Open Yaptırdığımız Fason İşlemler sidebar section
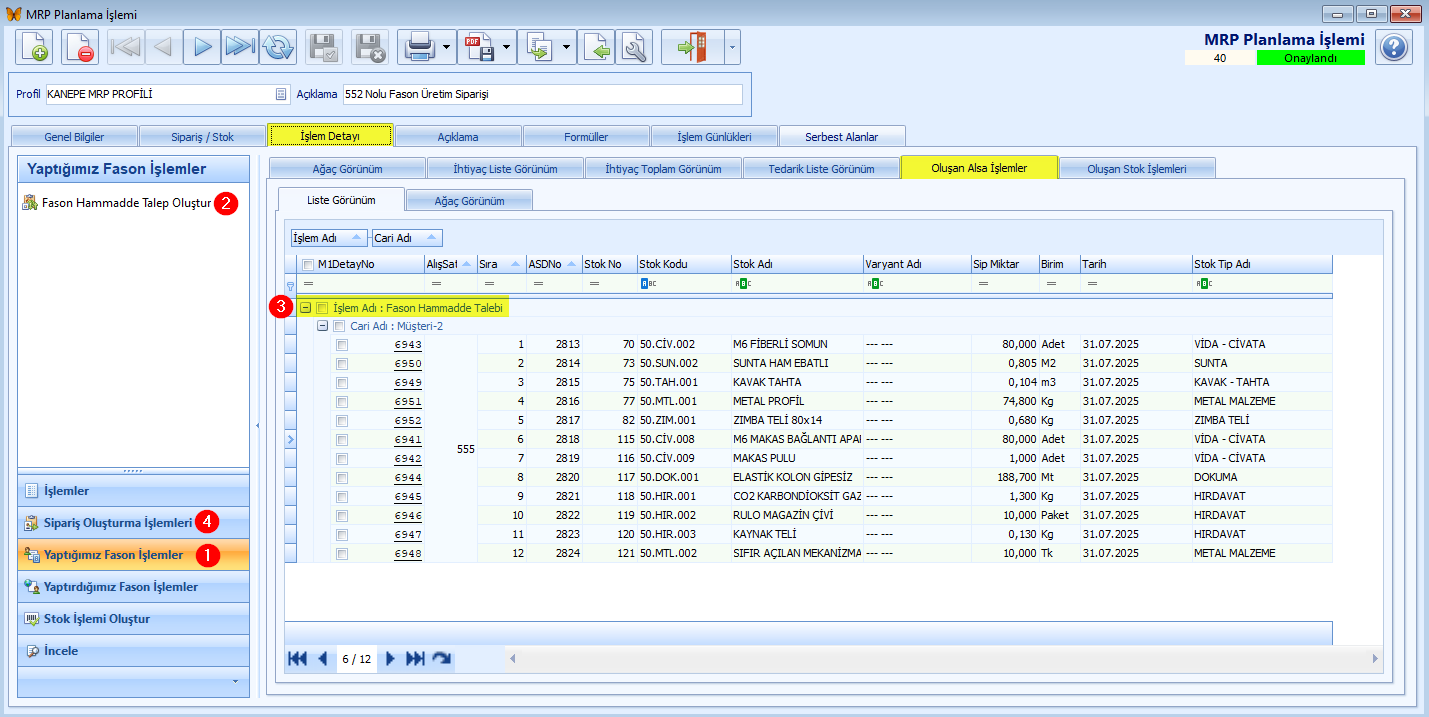The image size is (1429, 717). click(134, 587)
